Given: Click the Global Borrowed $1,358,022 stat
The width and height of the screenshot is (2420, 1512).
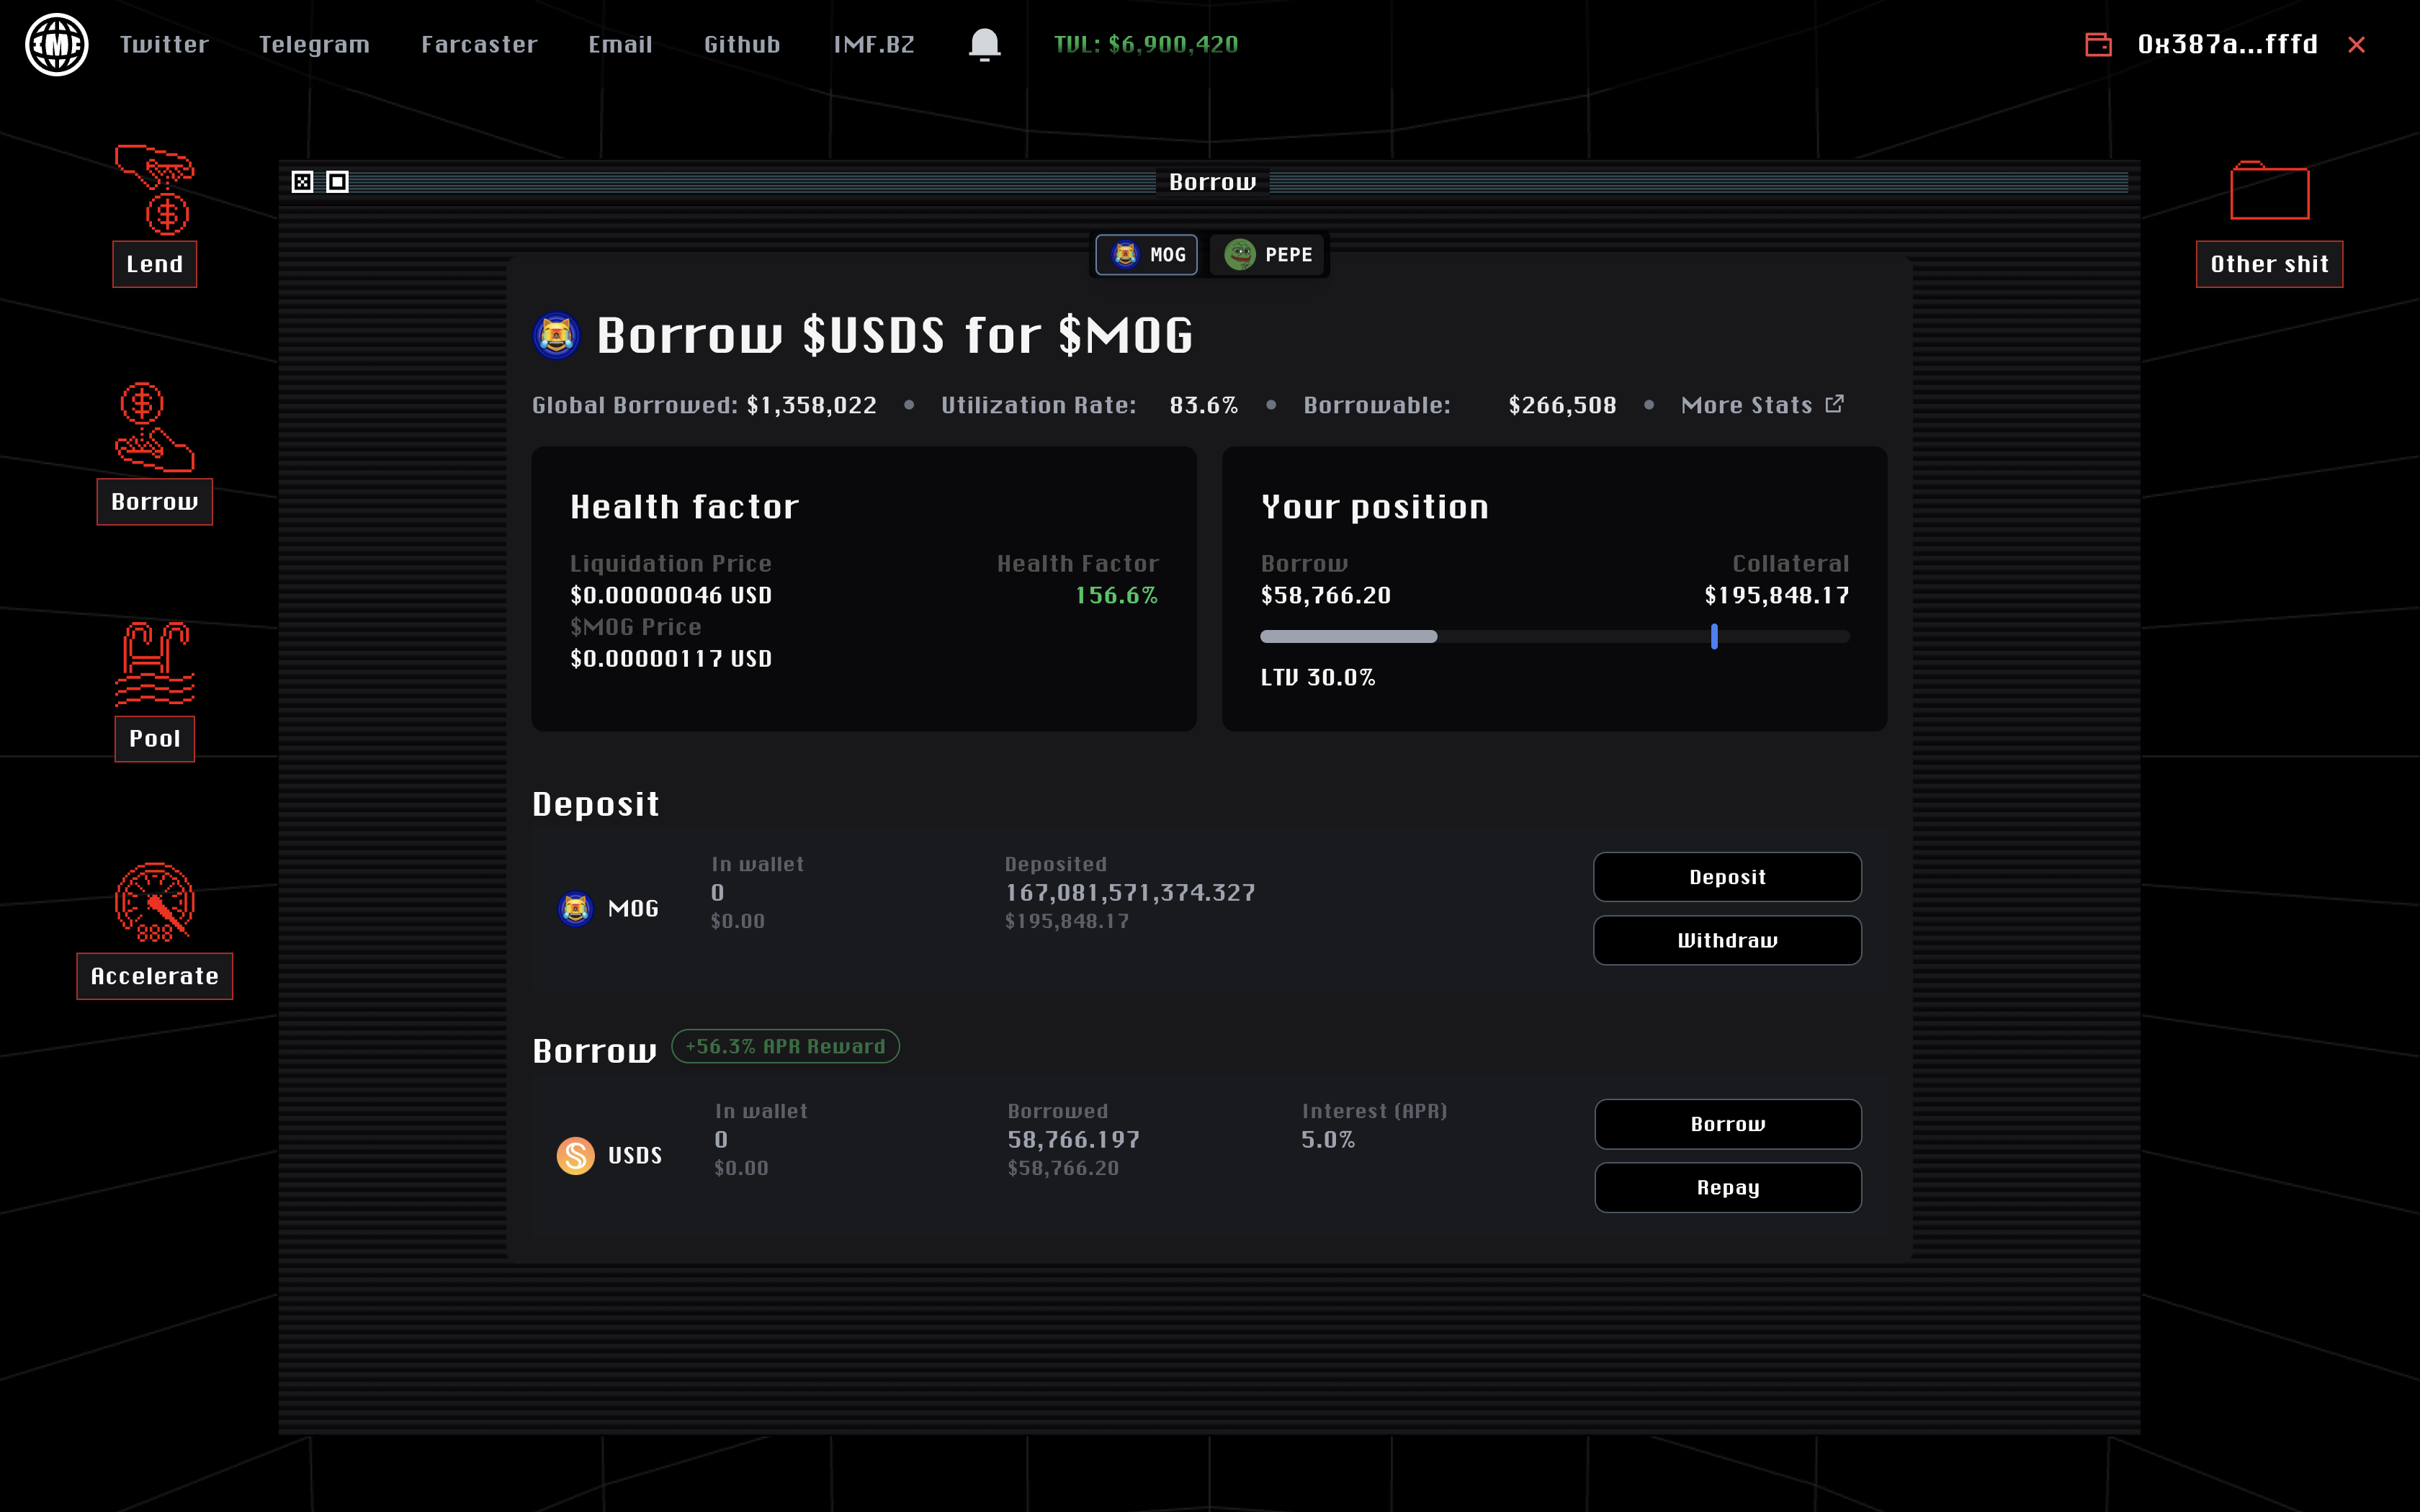Looking at the screenshot, I should [704, 405].
